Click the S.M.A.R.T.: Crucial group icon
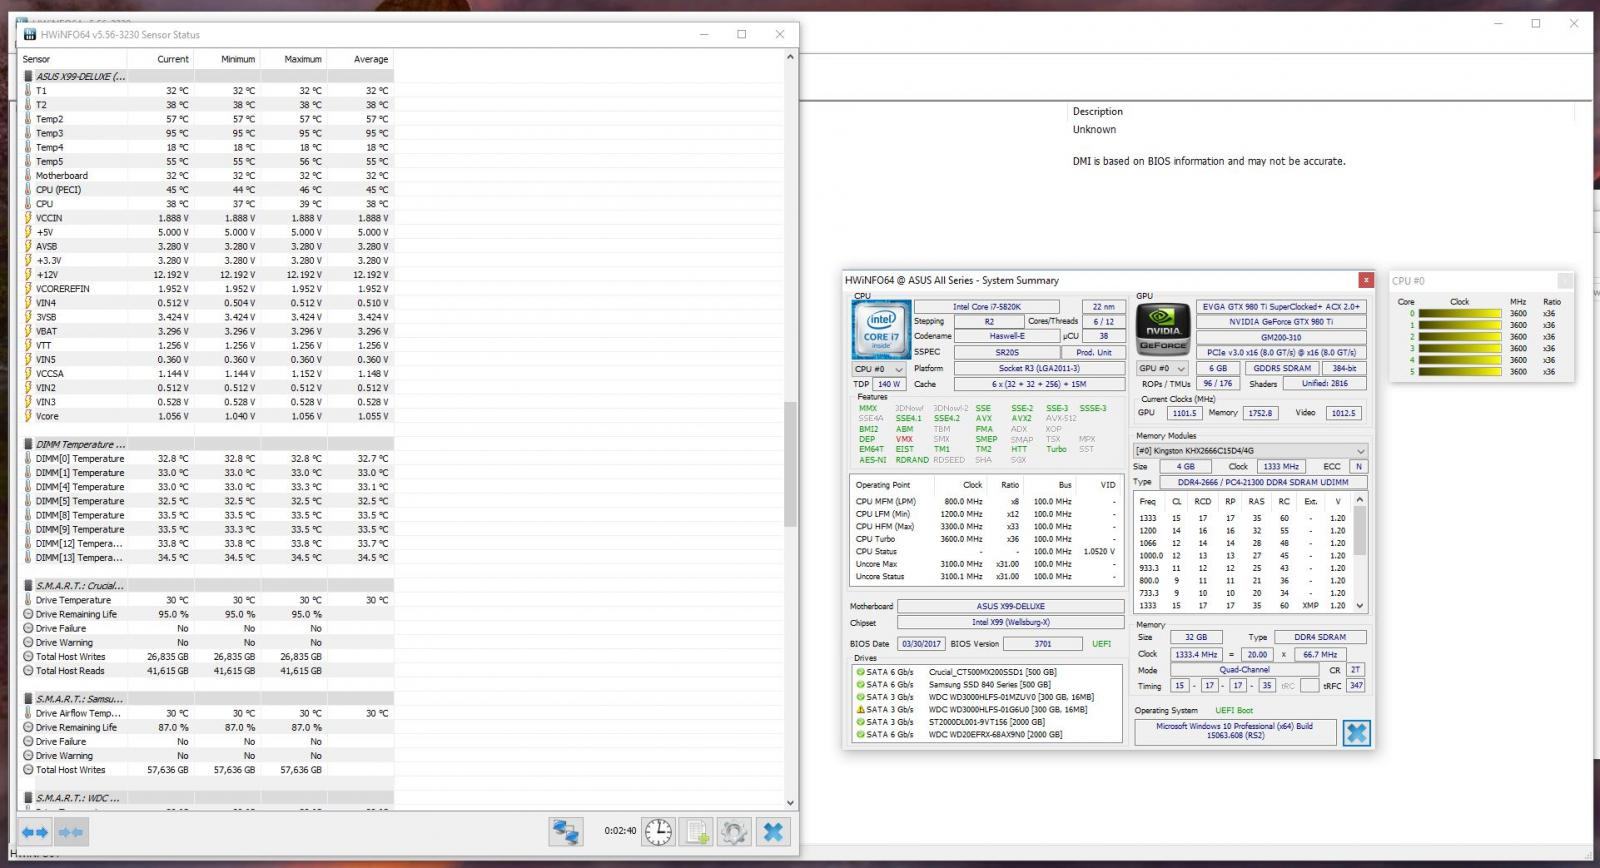Image resolution: width=1600 pixels, height=868 pixels. [x=28, y=585]
